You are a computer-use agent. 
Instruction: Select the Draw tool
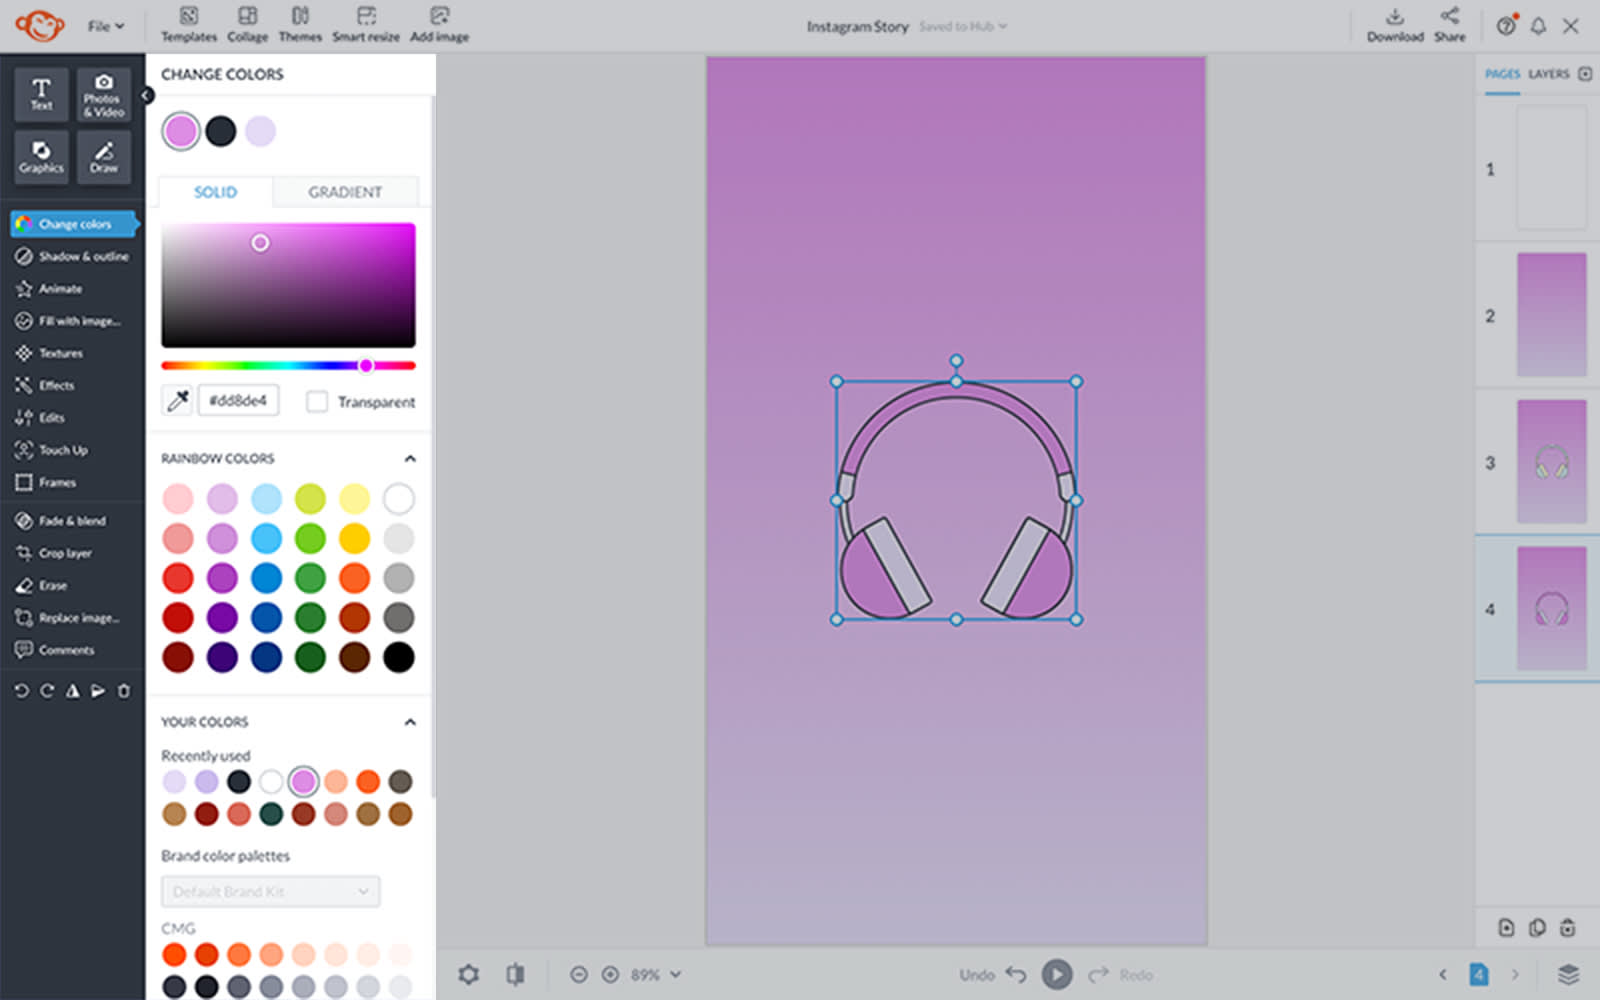(x=104, y=157)
